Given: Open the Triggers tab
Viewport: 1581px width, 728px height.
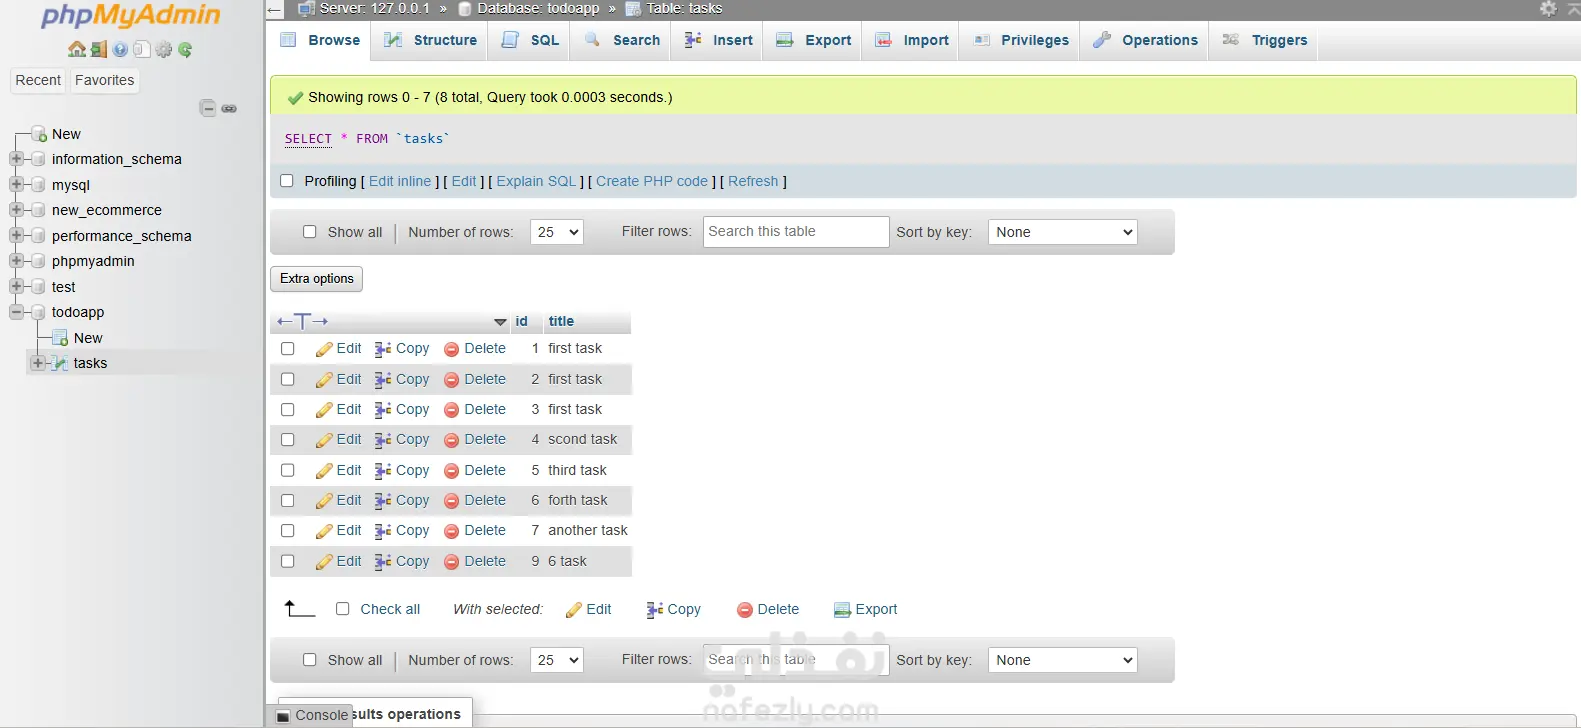Looking at the screenshot, I should 1265,40.
